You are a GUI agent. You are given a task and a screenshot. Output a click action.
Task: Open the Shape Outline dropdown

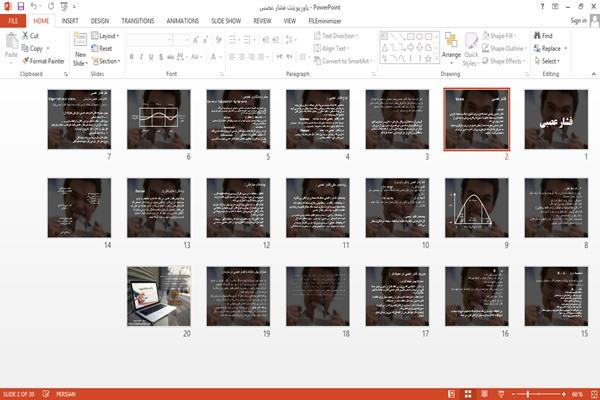point(504,48)
